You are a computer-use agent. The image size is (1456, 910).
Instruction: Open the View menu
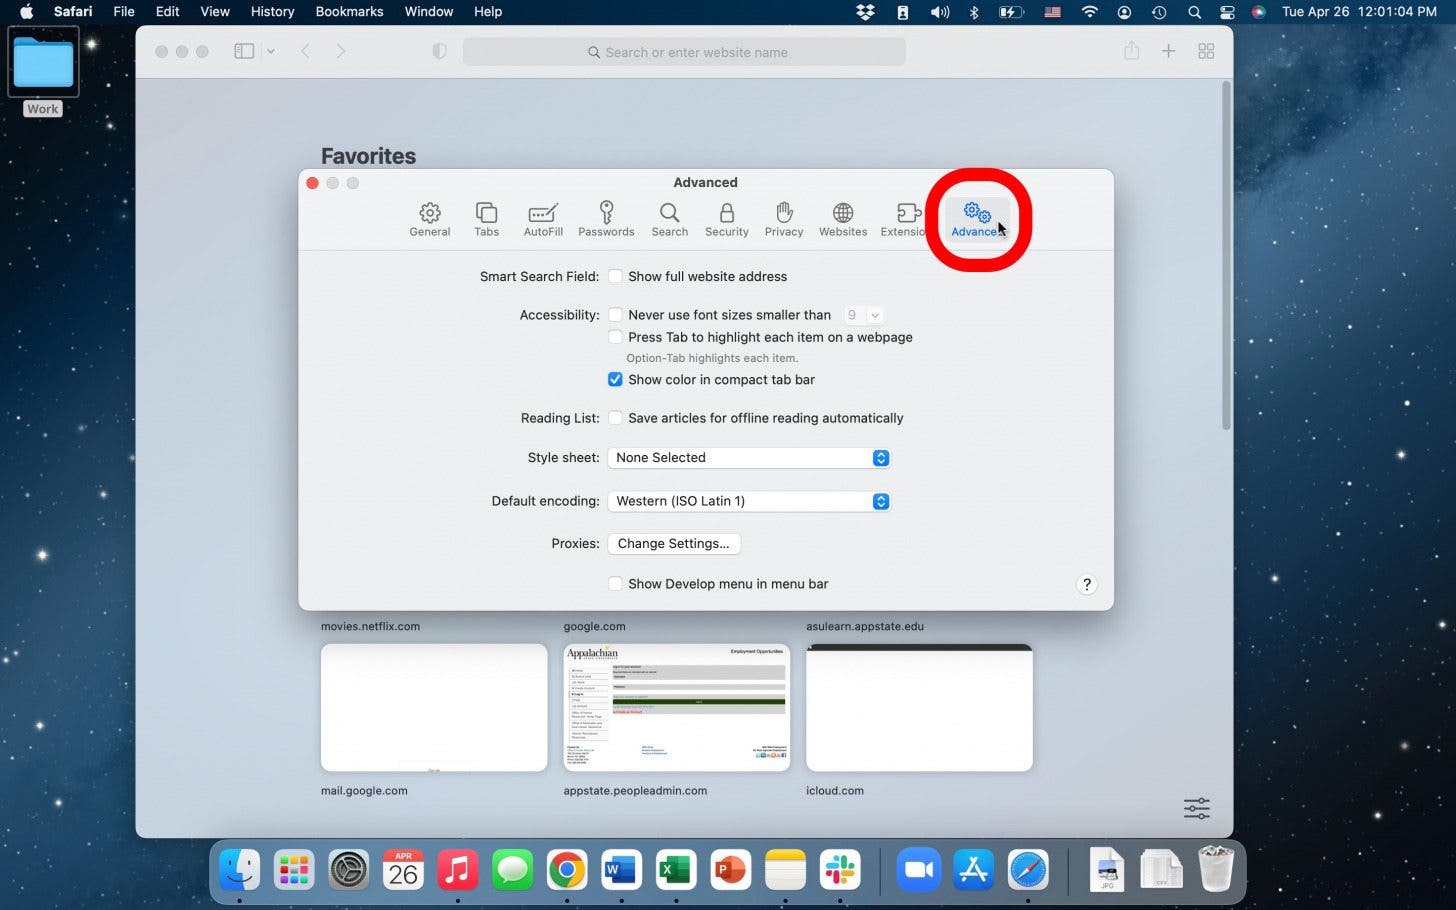point(215,12)
